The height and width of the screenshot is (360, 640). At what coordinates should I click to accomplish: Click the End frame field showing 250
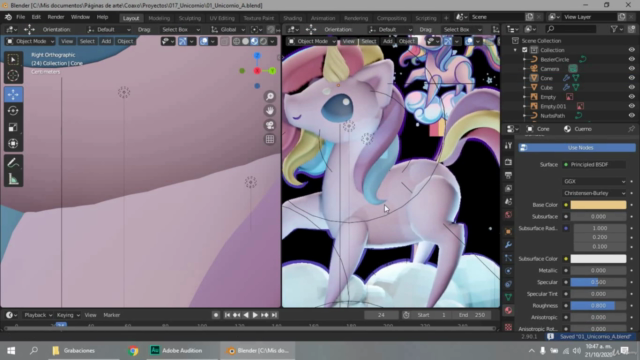coord(473,315)
